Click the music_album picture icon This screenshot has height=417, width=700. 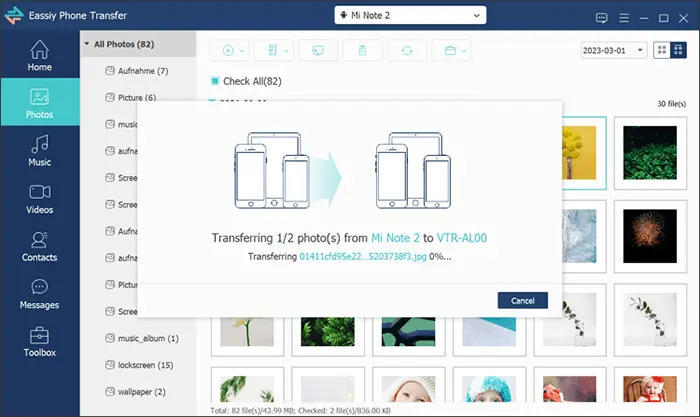(110, 338)
